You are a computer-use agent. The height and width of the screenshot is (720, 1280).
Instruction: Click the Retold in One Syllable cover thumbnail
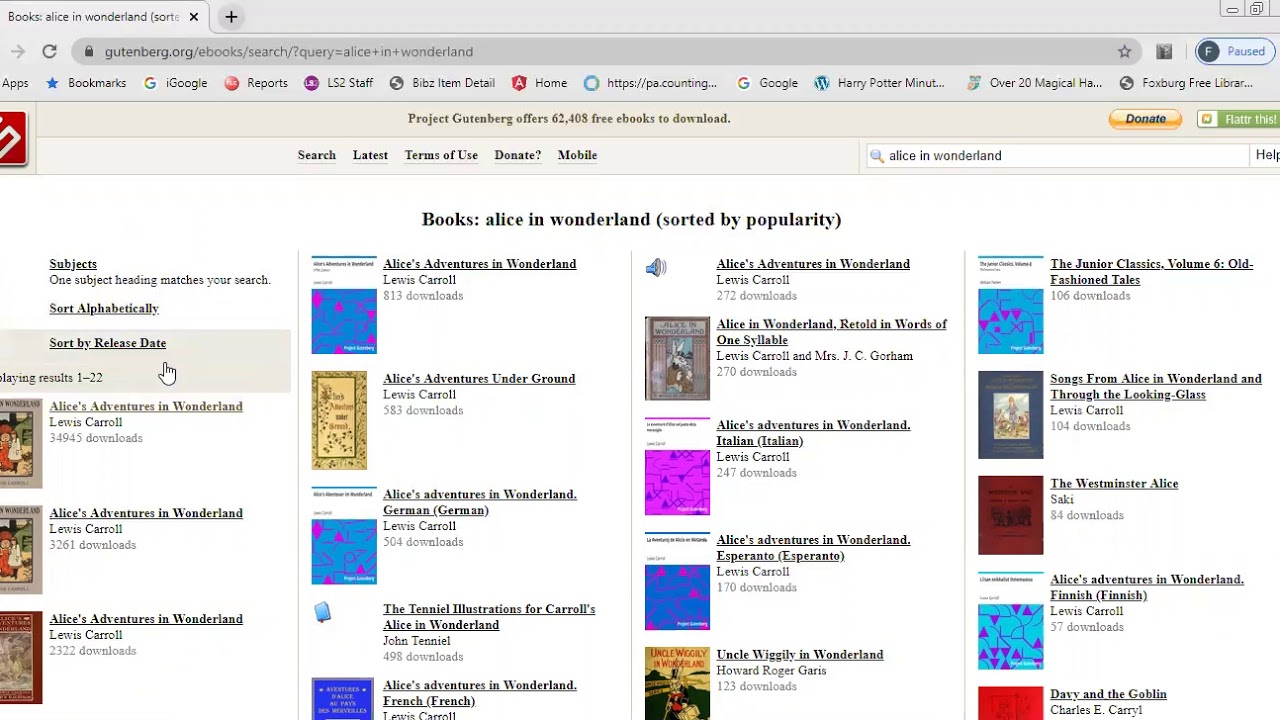677,358
